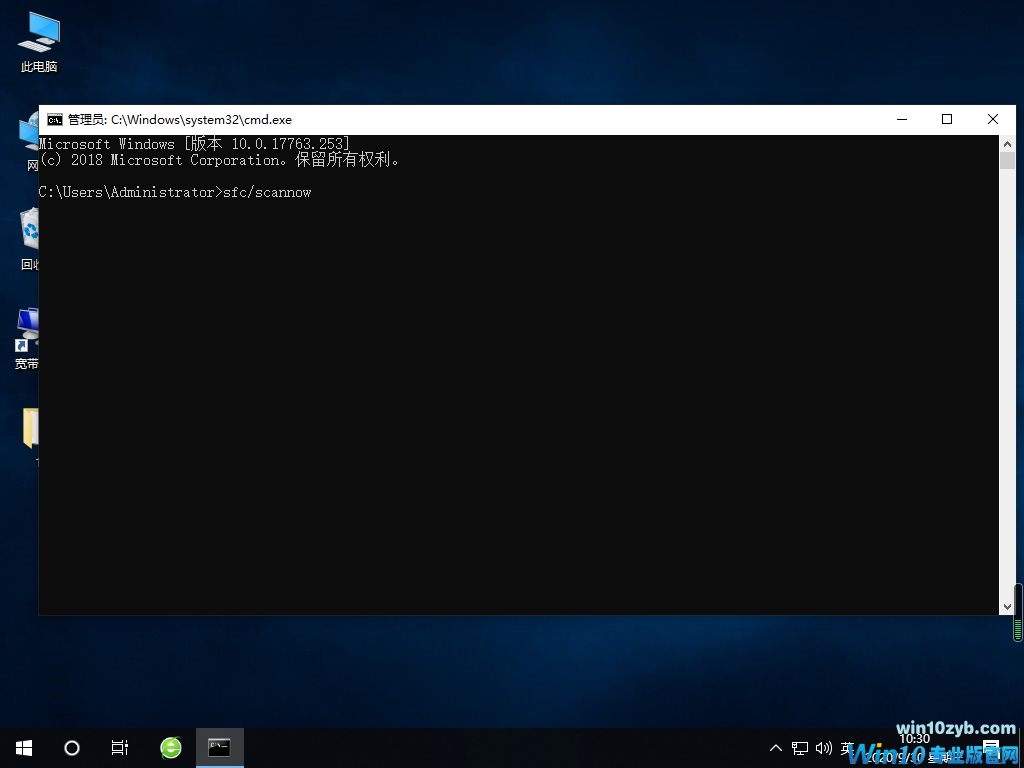Click the taskbar clock showing 10:30

click(x=914, y=746)
